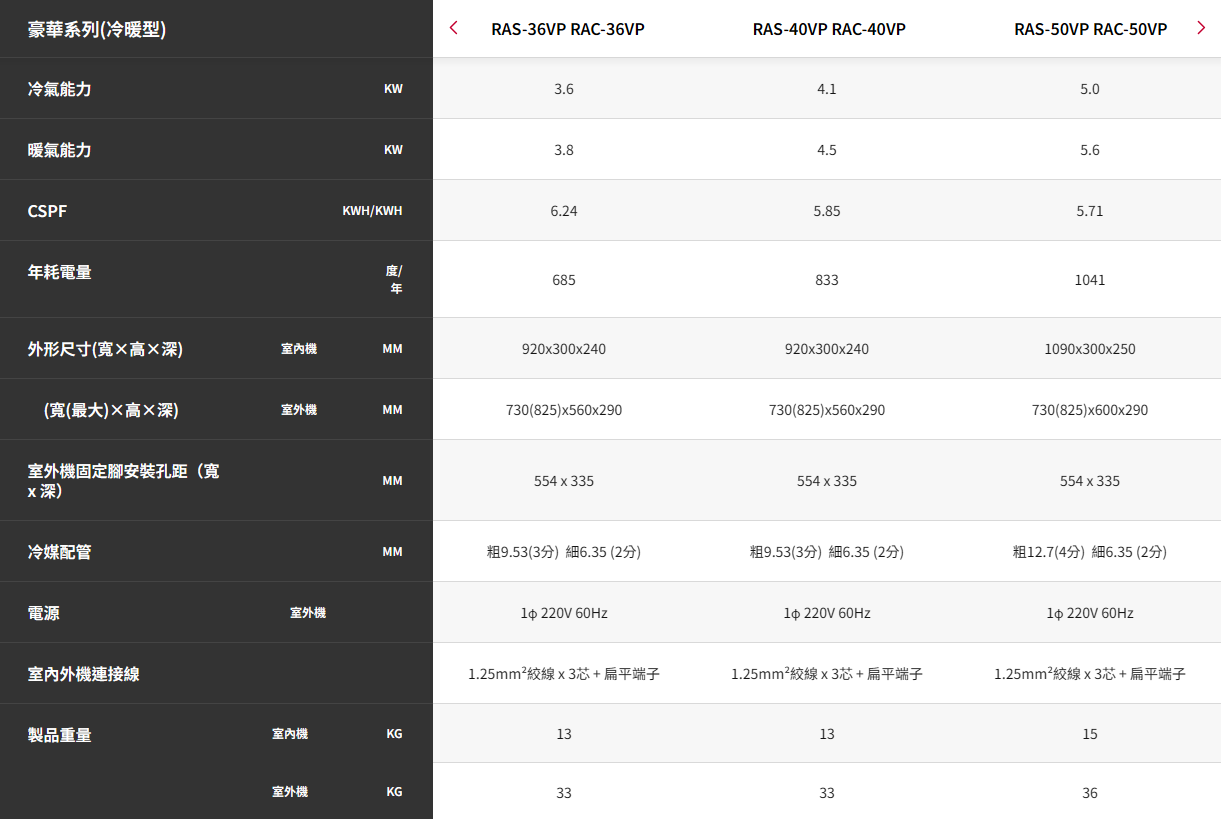Select the RAS-40VP RAC-40VP column header

828,29
